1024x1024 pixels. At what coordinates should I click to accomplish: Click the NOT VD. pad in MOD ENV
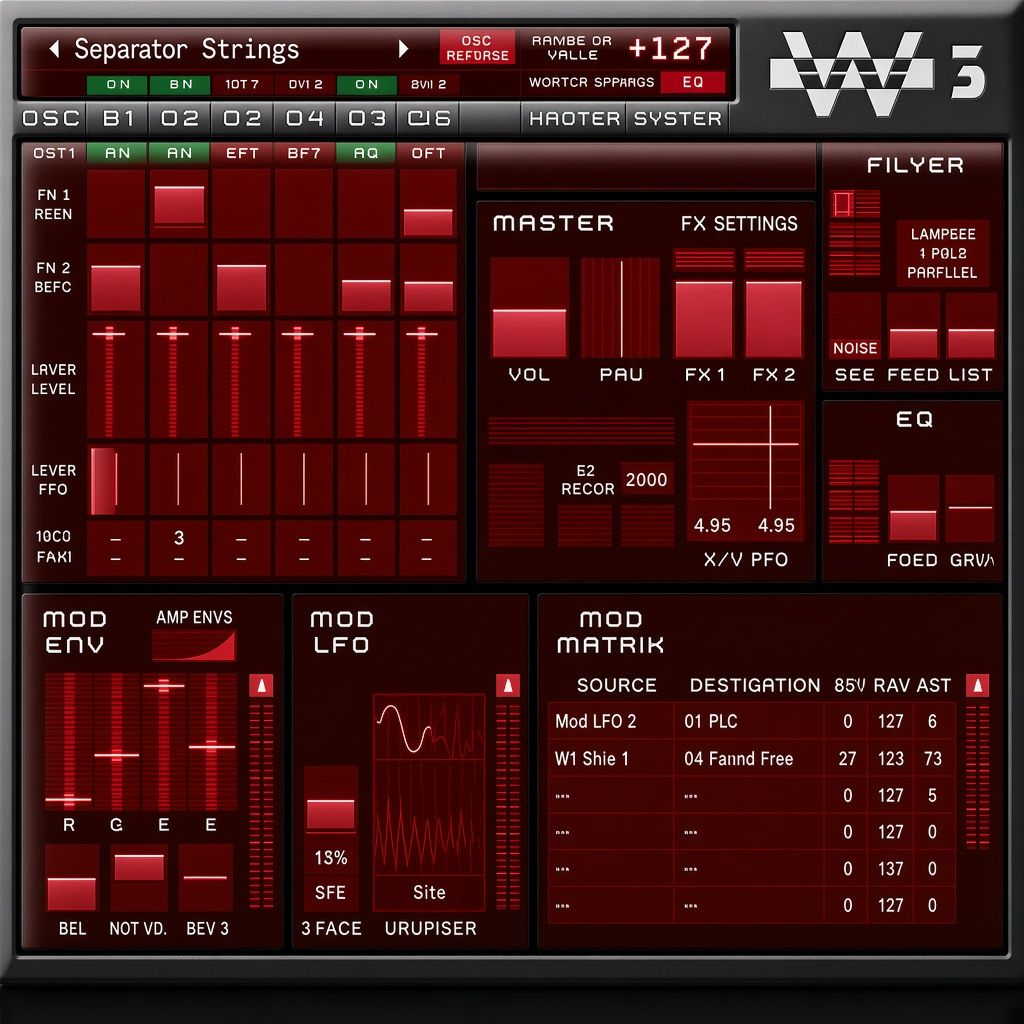[139, 878]
